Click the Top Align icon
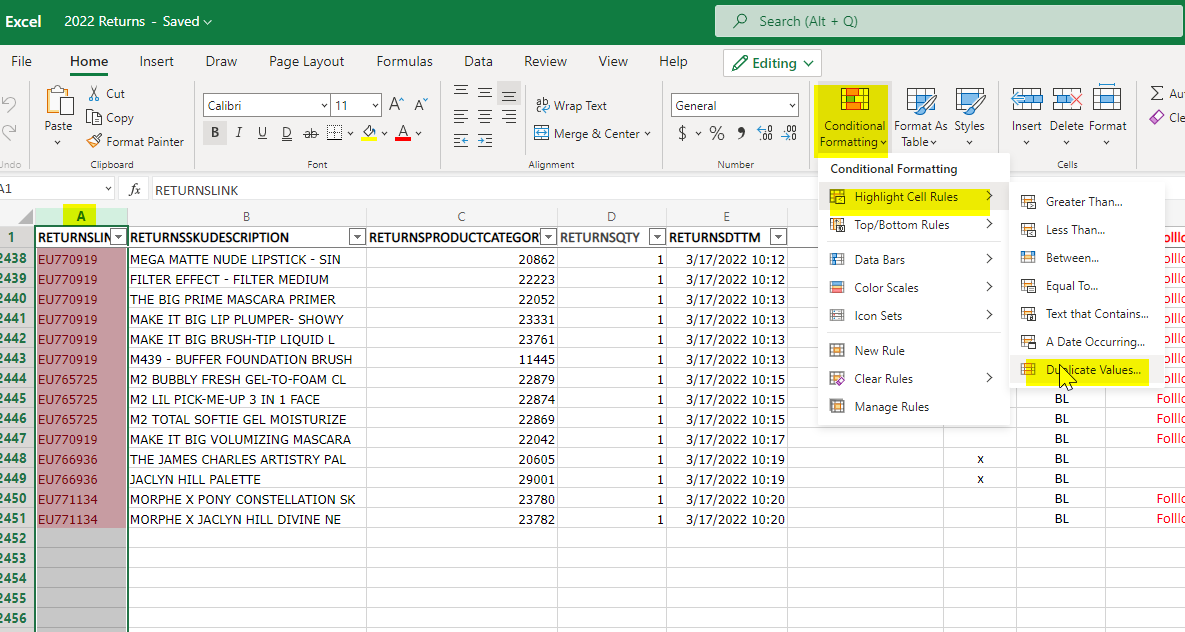This screenshot has width=1185, height=632. 461,91
